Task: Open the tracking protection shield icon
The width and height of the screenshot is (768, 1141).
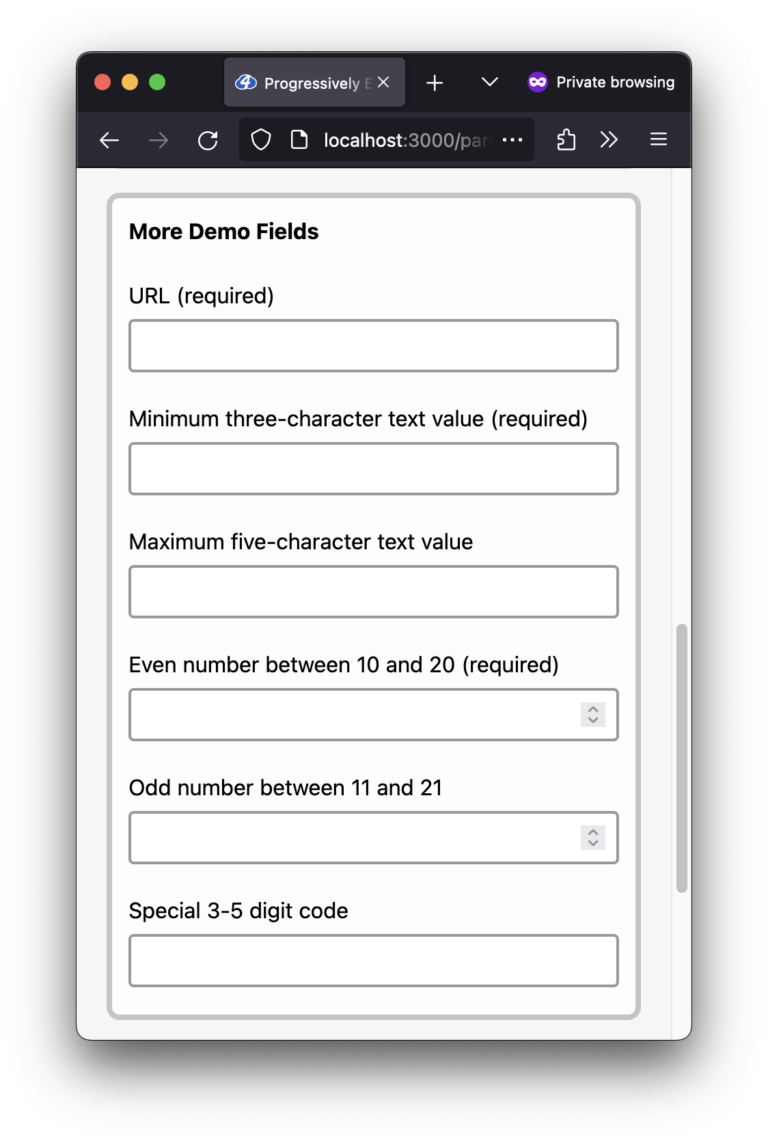Action: 261,140
